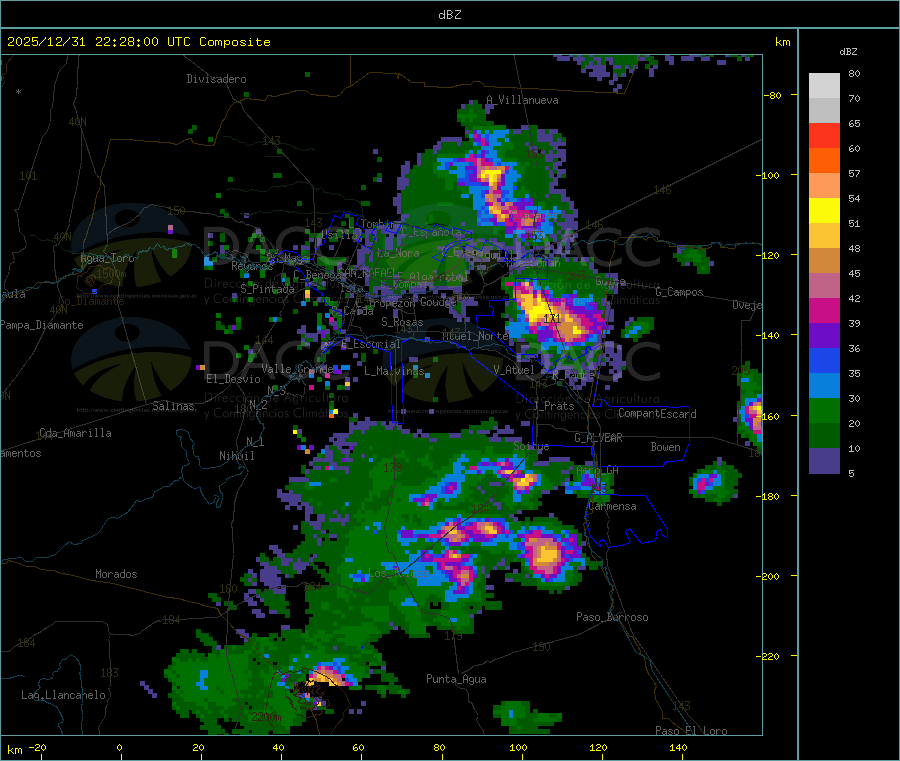This screenshot has height=761, width=900.
Task: Click the Salinas location label
Action: pos(173,406)
